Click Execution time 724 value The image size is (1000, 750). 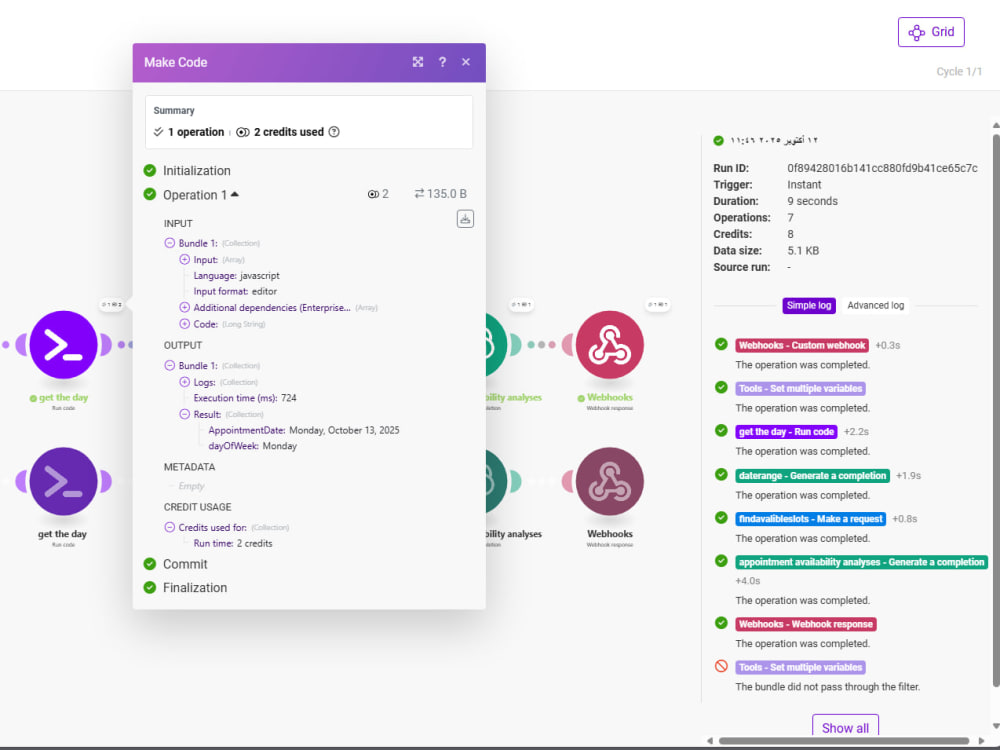pos(289,398)
